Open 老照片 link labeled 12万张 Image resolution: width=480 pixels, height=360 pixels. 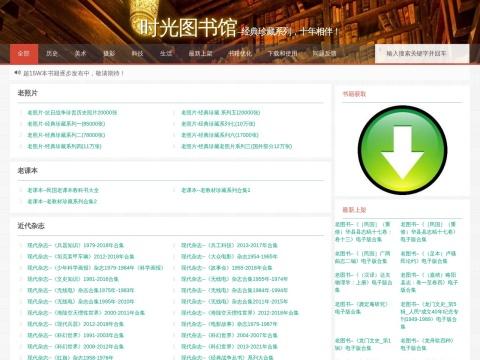point(236,146)
